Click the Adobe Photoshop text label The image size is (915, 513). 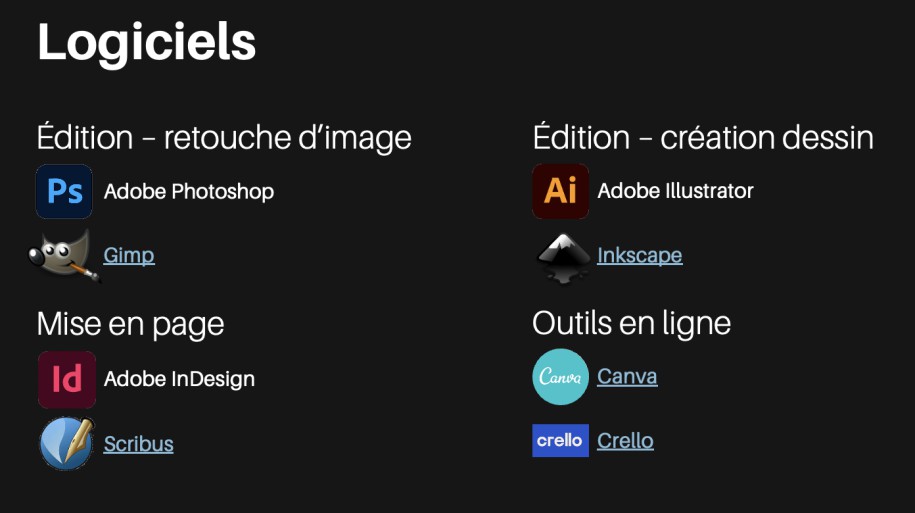coord(188,191)
